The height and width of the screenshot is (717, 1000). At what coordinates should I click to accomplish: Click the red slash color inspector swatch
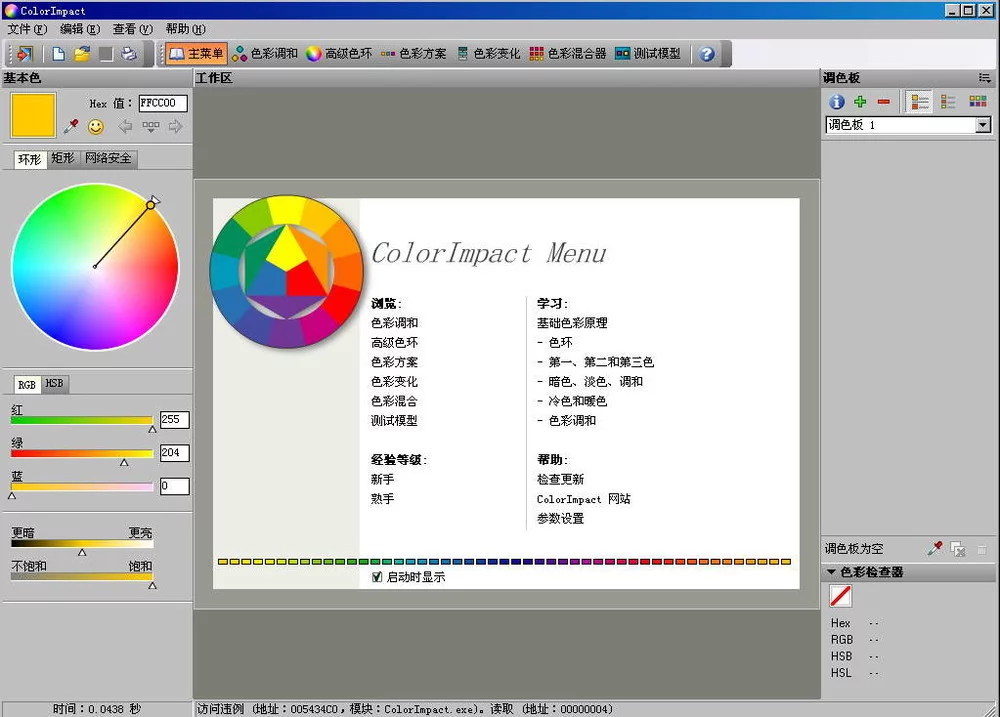coord(841,596)
